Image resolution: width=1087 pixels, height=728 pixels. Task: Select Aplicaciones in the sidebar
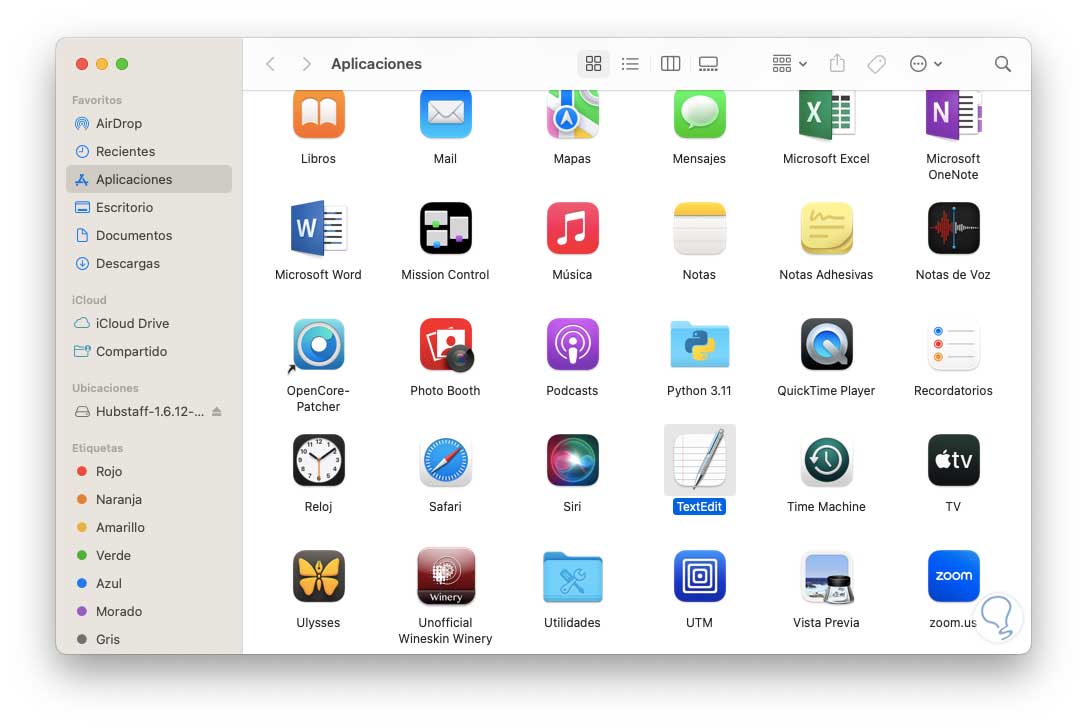tap(149, 179)
